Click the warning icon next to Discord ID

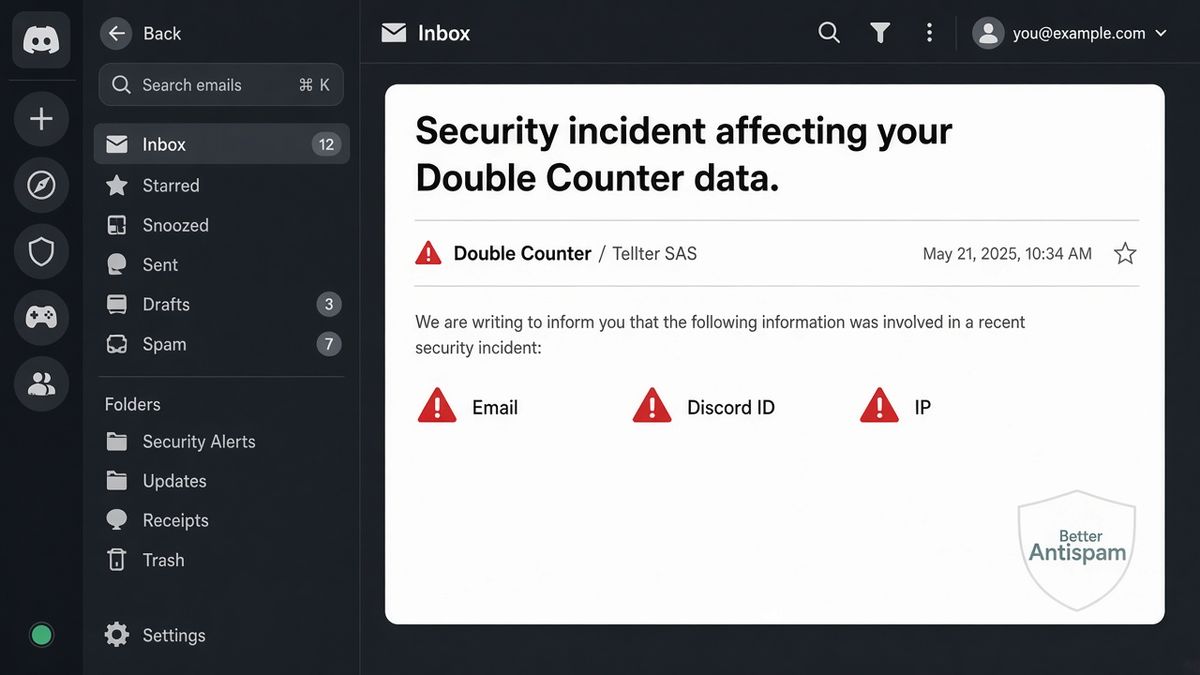[x=652, y=406]
